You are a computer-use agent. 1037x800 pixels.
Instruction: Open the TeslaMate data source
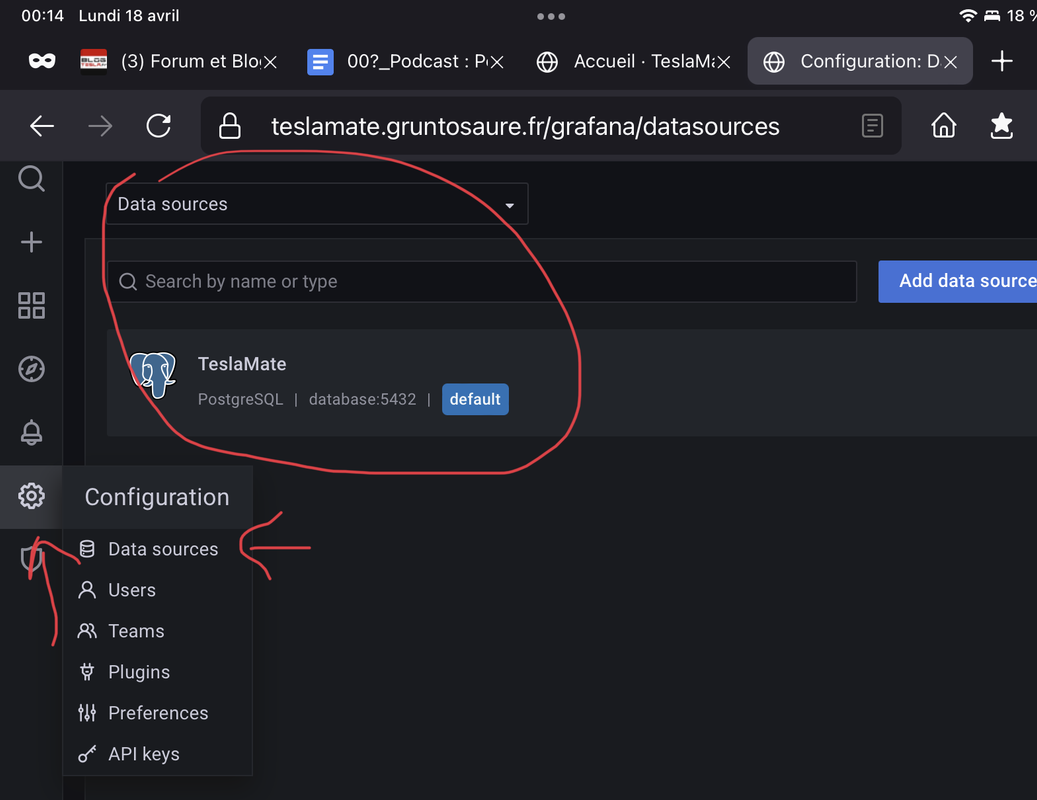[571, 383]
